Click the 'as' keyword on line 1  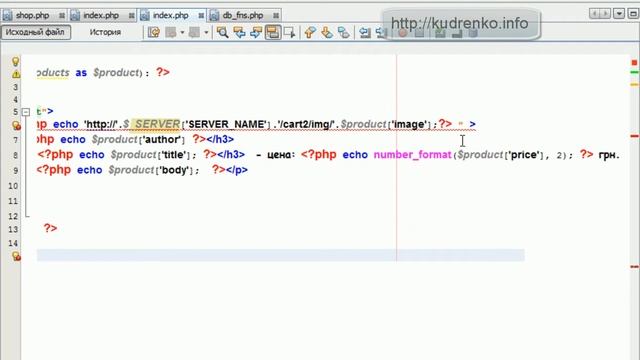(81, 73)
